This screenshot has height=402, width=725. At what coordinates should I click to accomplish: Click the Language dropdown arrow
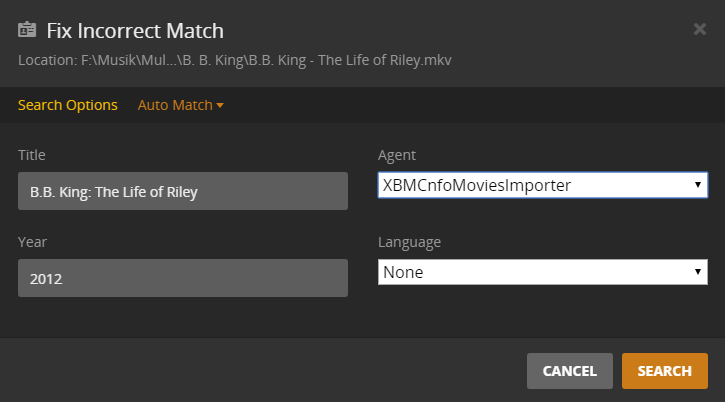[697, 272]
